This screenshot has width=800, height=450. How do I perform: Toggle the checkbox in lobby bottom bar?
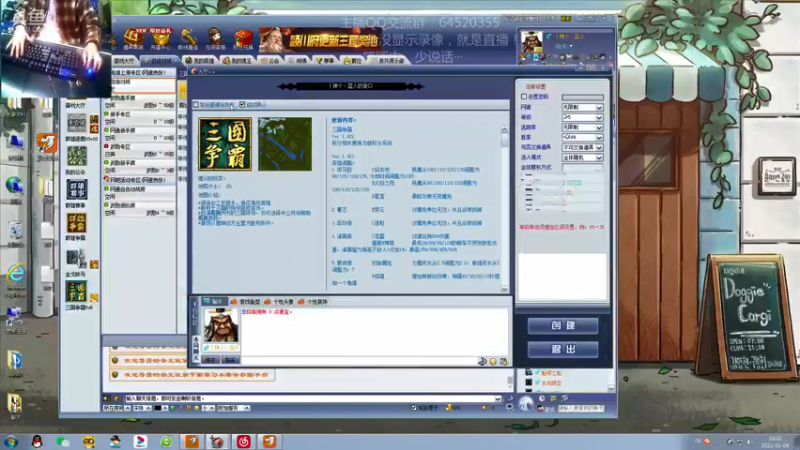(x=414, y=408)
